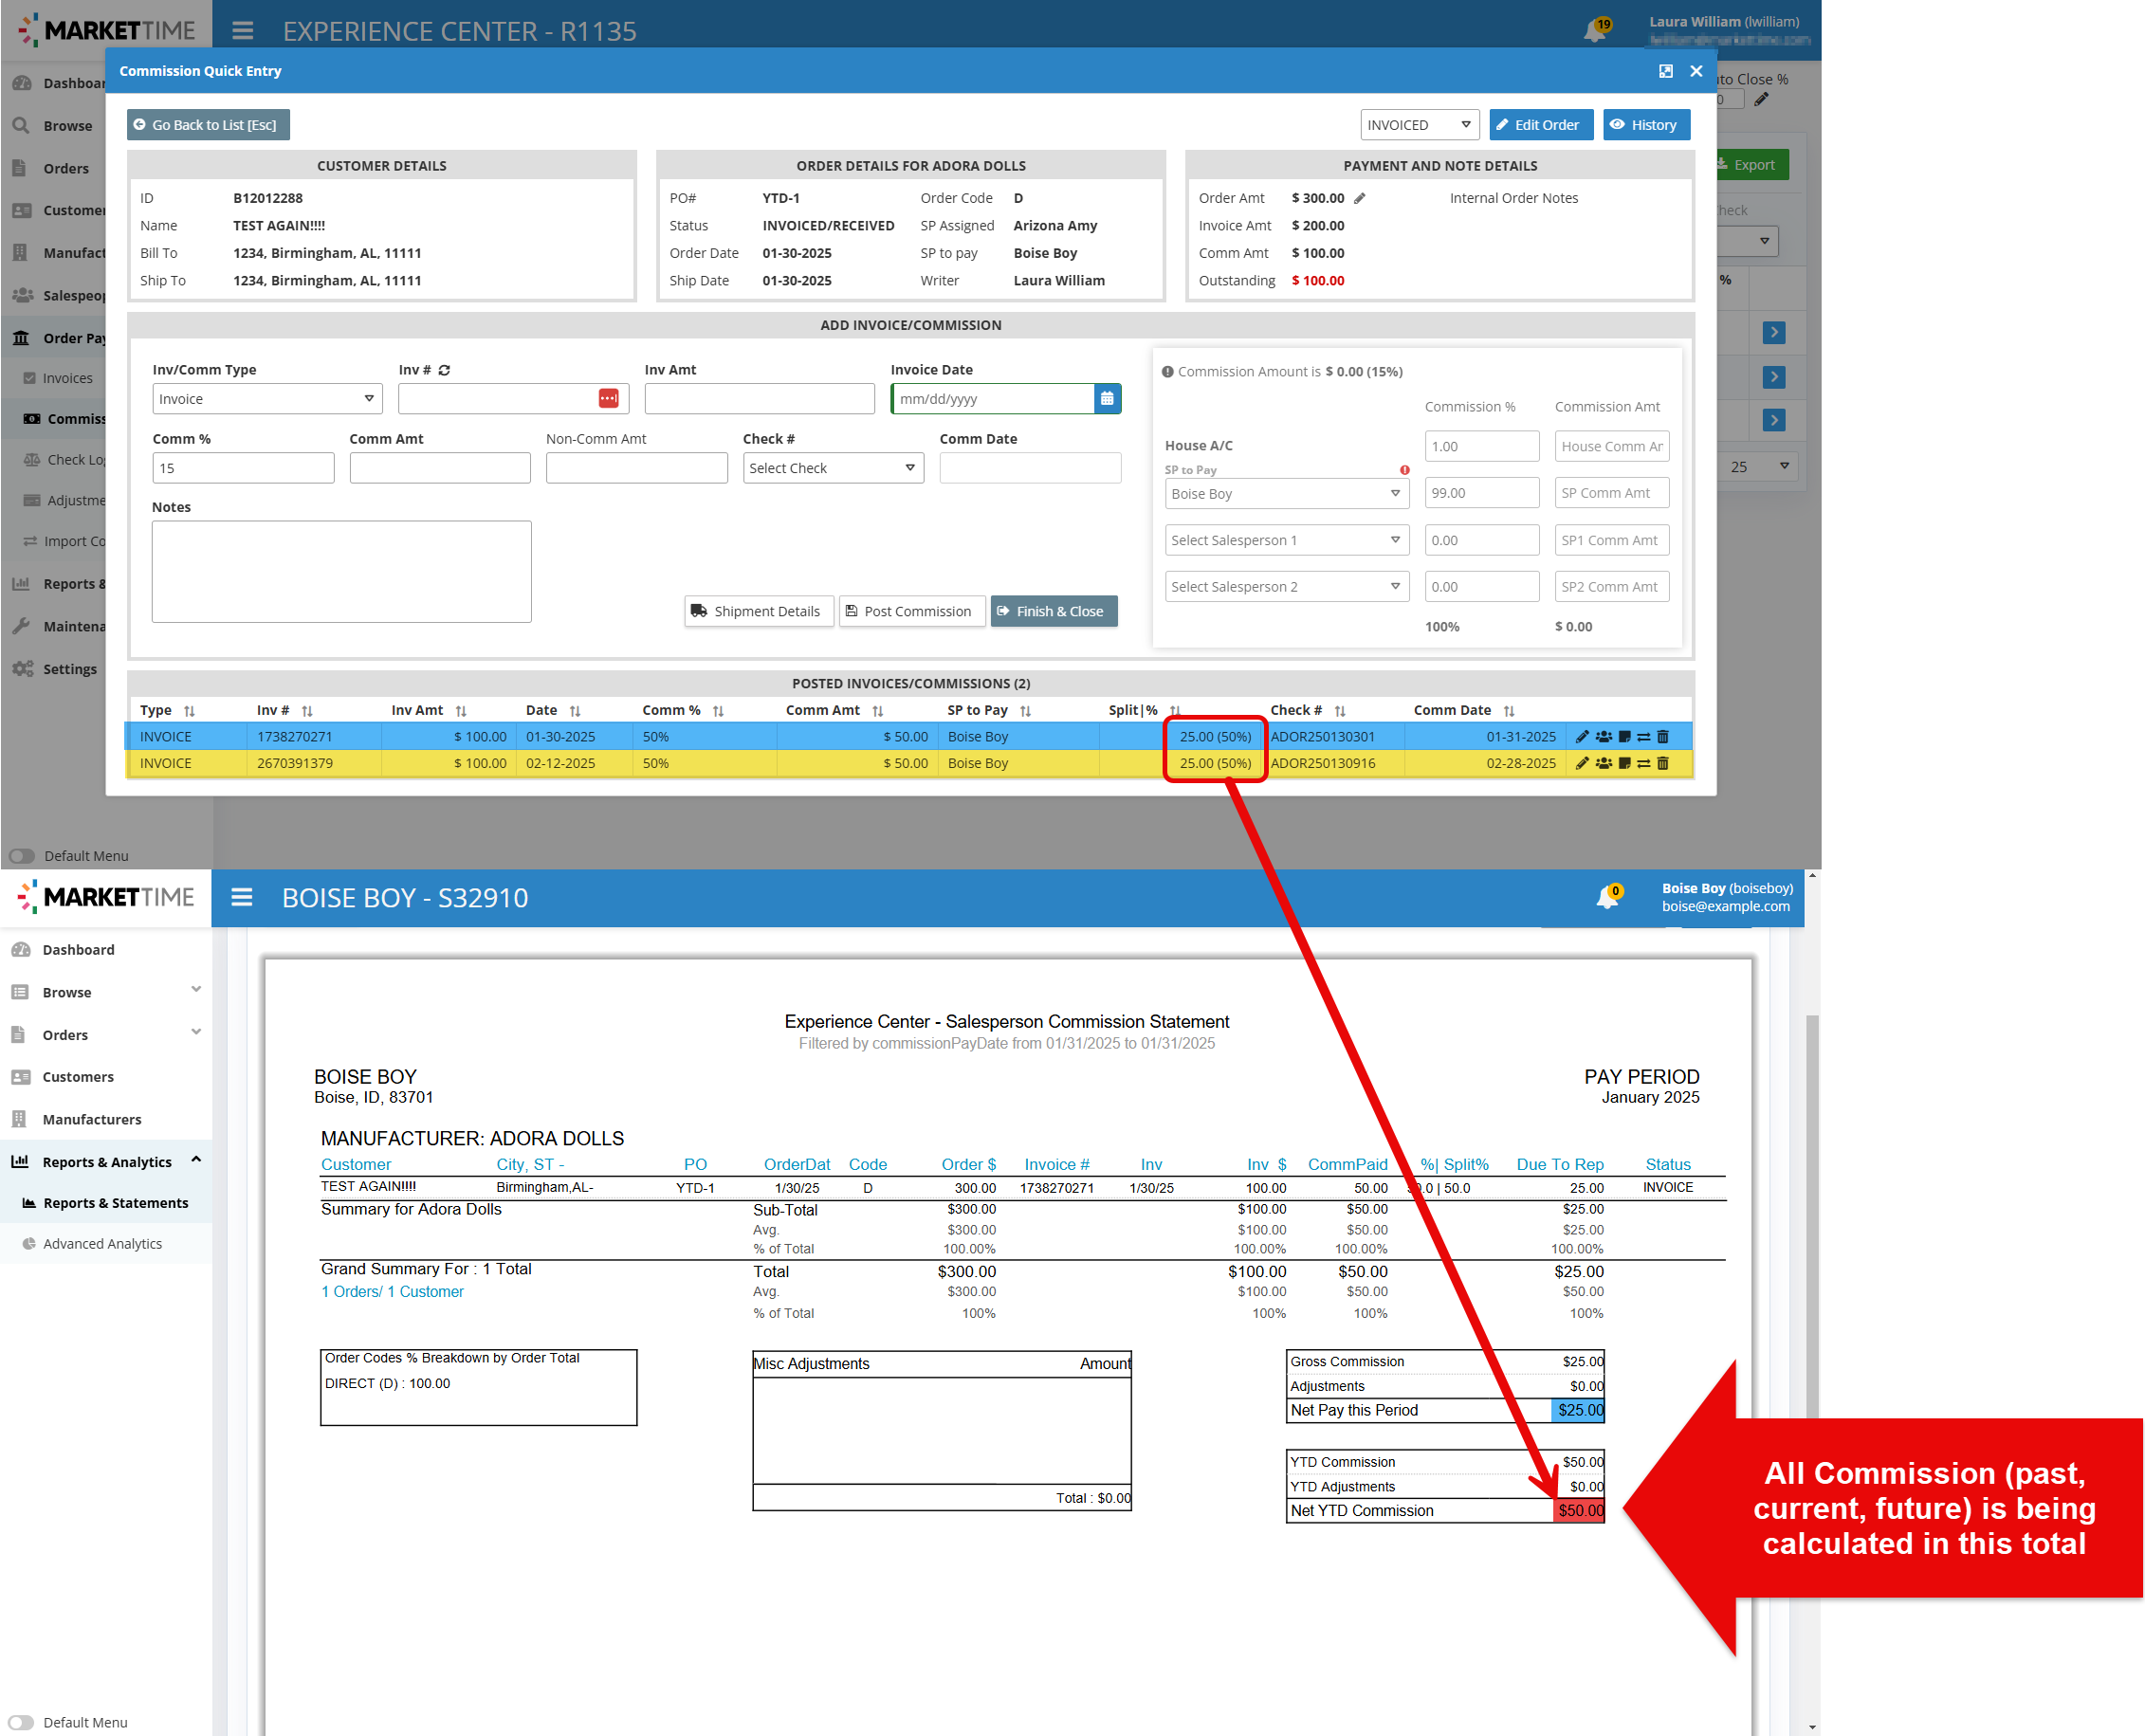Screen dimensions: 2145x1736
Task: Select Reports & Statements menu item
Action: [115, 1203]
